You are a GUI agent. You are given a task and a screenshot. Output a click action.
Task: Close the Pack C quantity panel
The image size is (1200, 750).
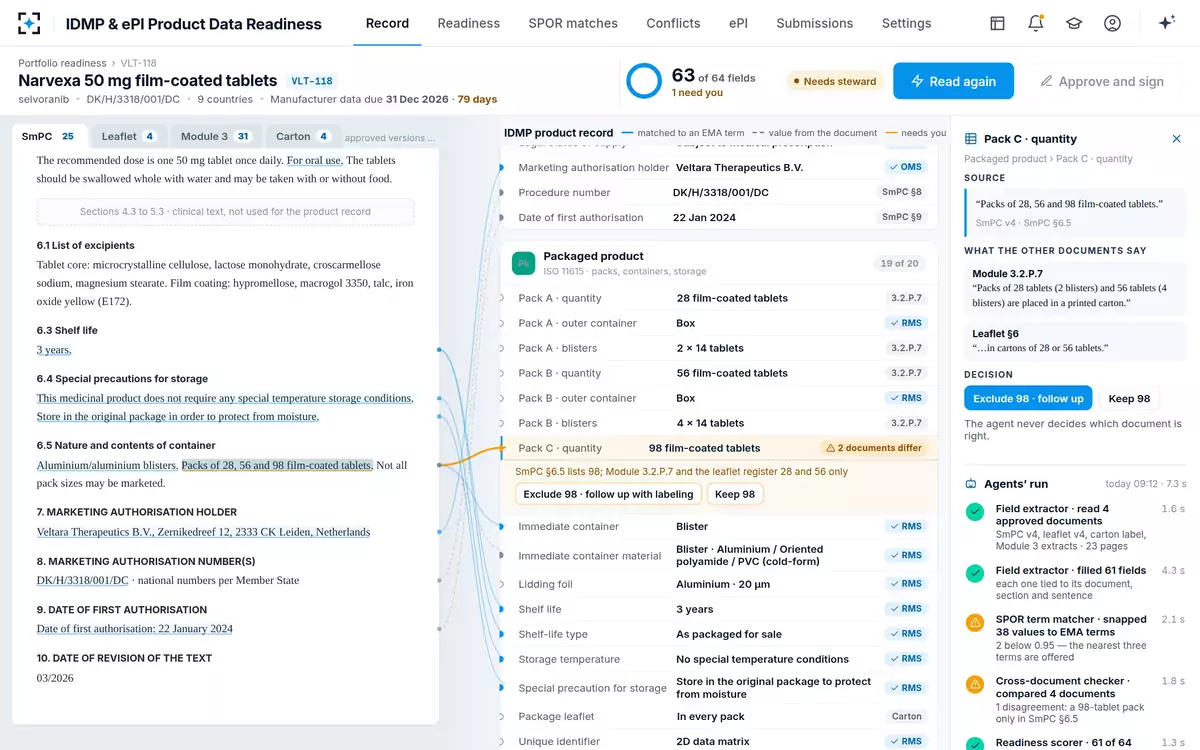pyautogui.click(x=1176, y=139)
